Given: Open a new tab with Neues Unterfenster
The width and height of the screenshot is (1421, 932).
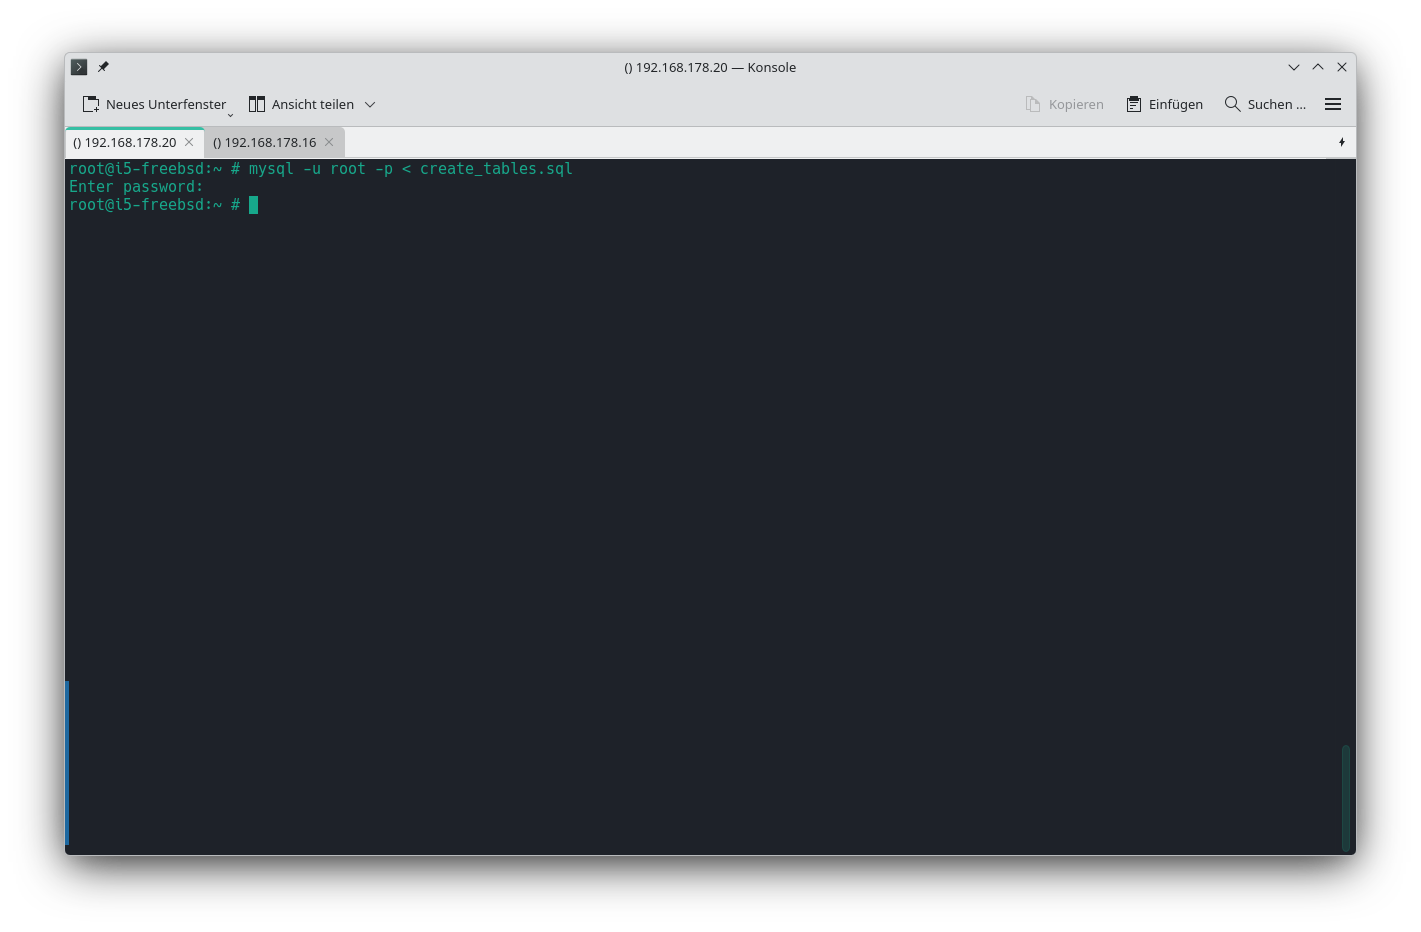Looking at the screenshot, I should tap(155, 104).
